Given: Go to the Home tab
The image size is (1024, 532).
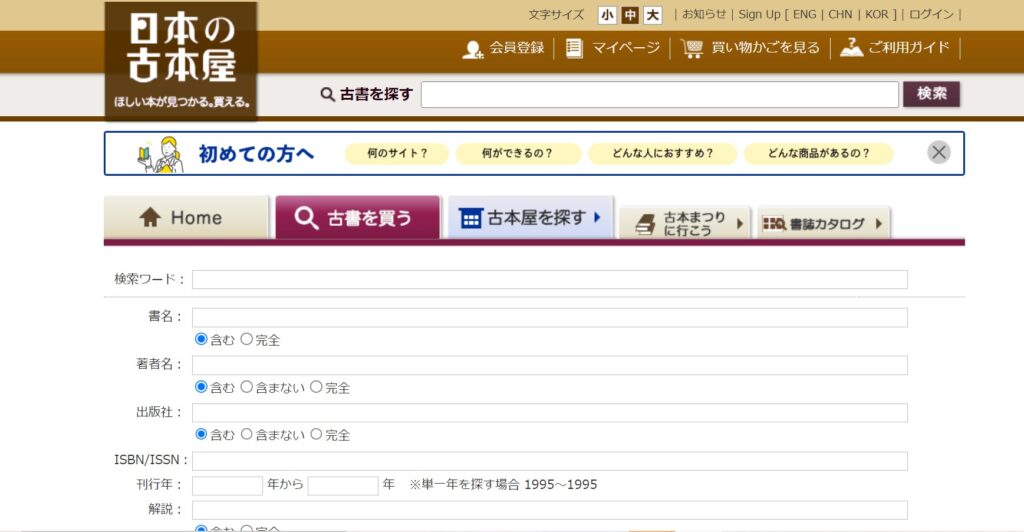Looking at the screenshot, I should (x=185, y=218).
